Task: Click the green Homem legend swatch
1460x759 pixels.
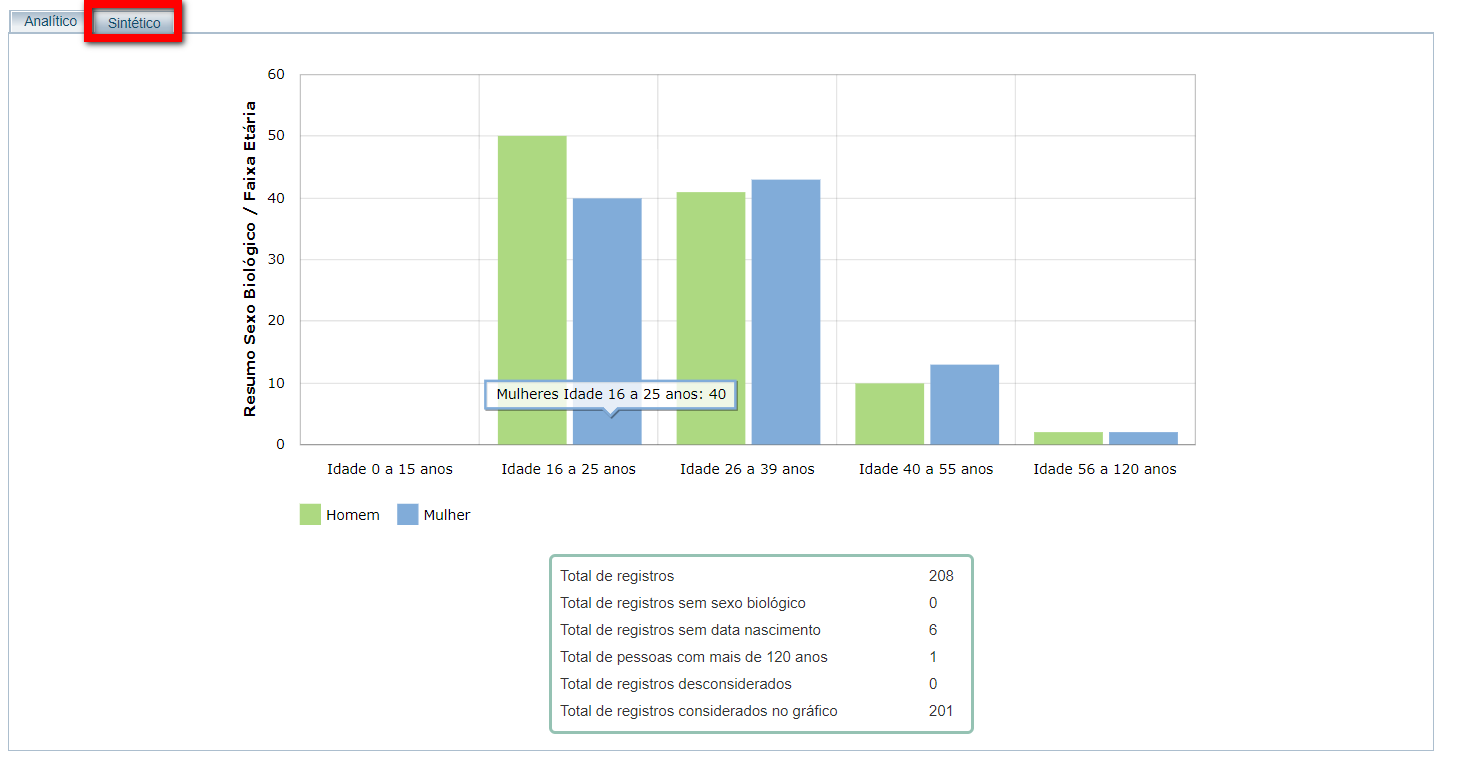Action: (310, 515)
